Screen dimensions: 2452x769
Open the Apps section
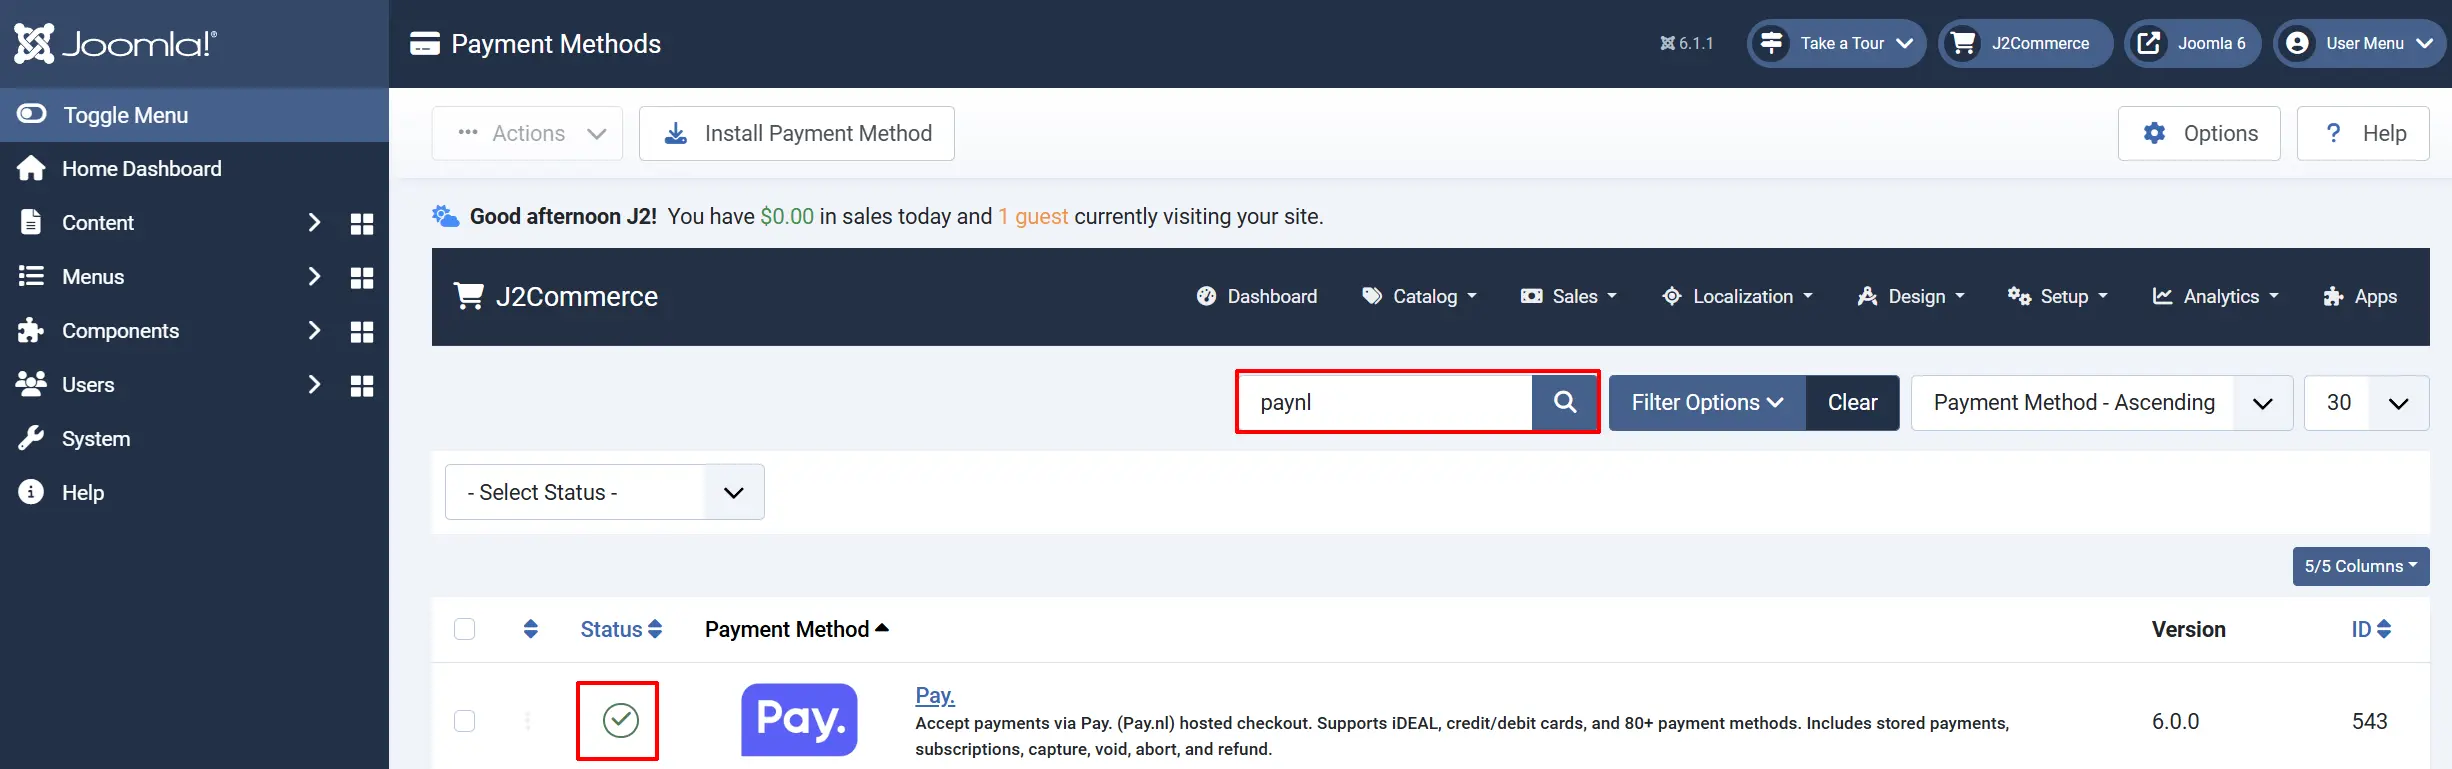2360,296
